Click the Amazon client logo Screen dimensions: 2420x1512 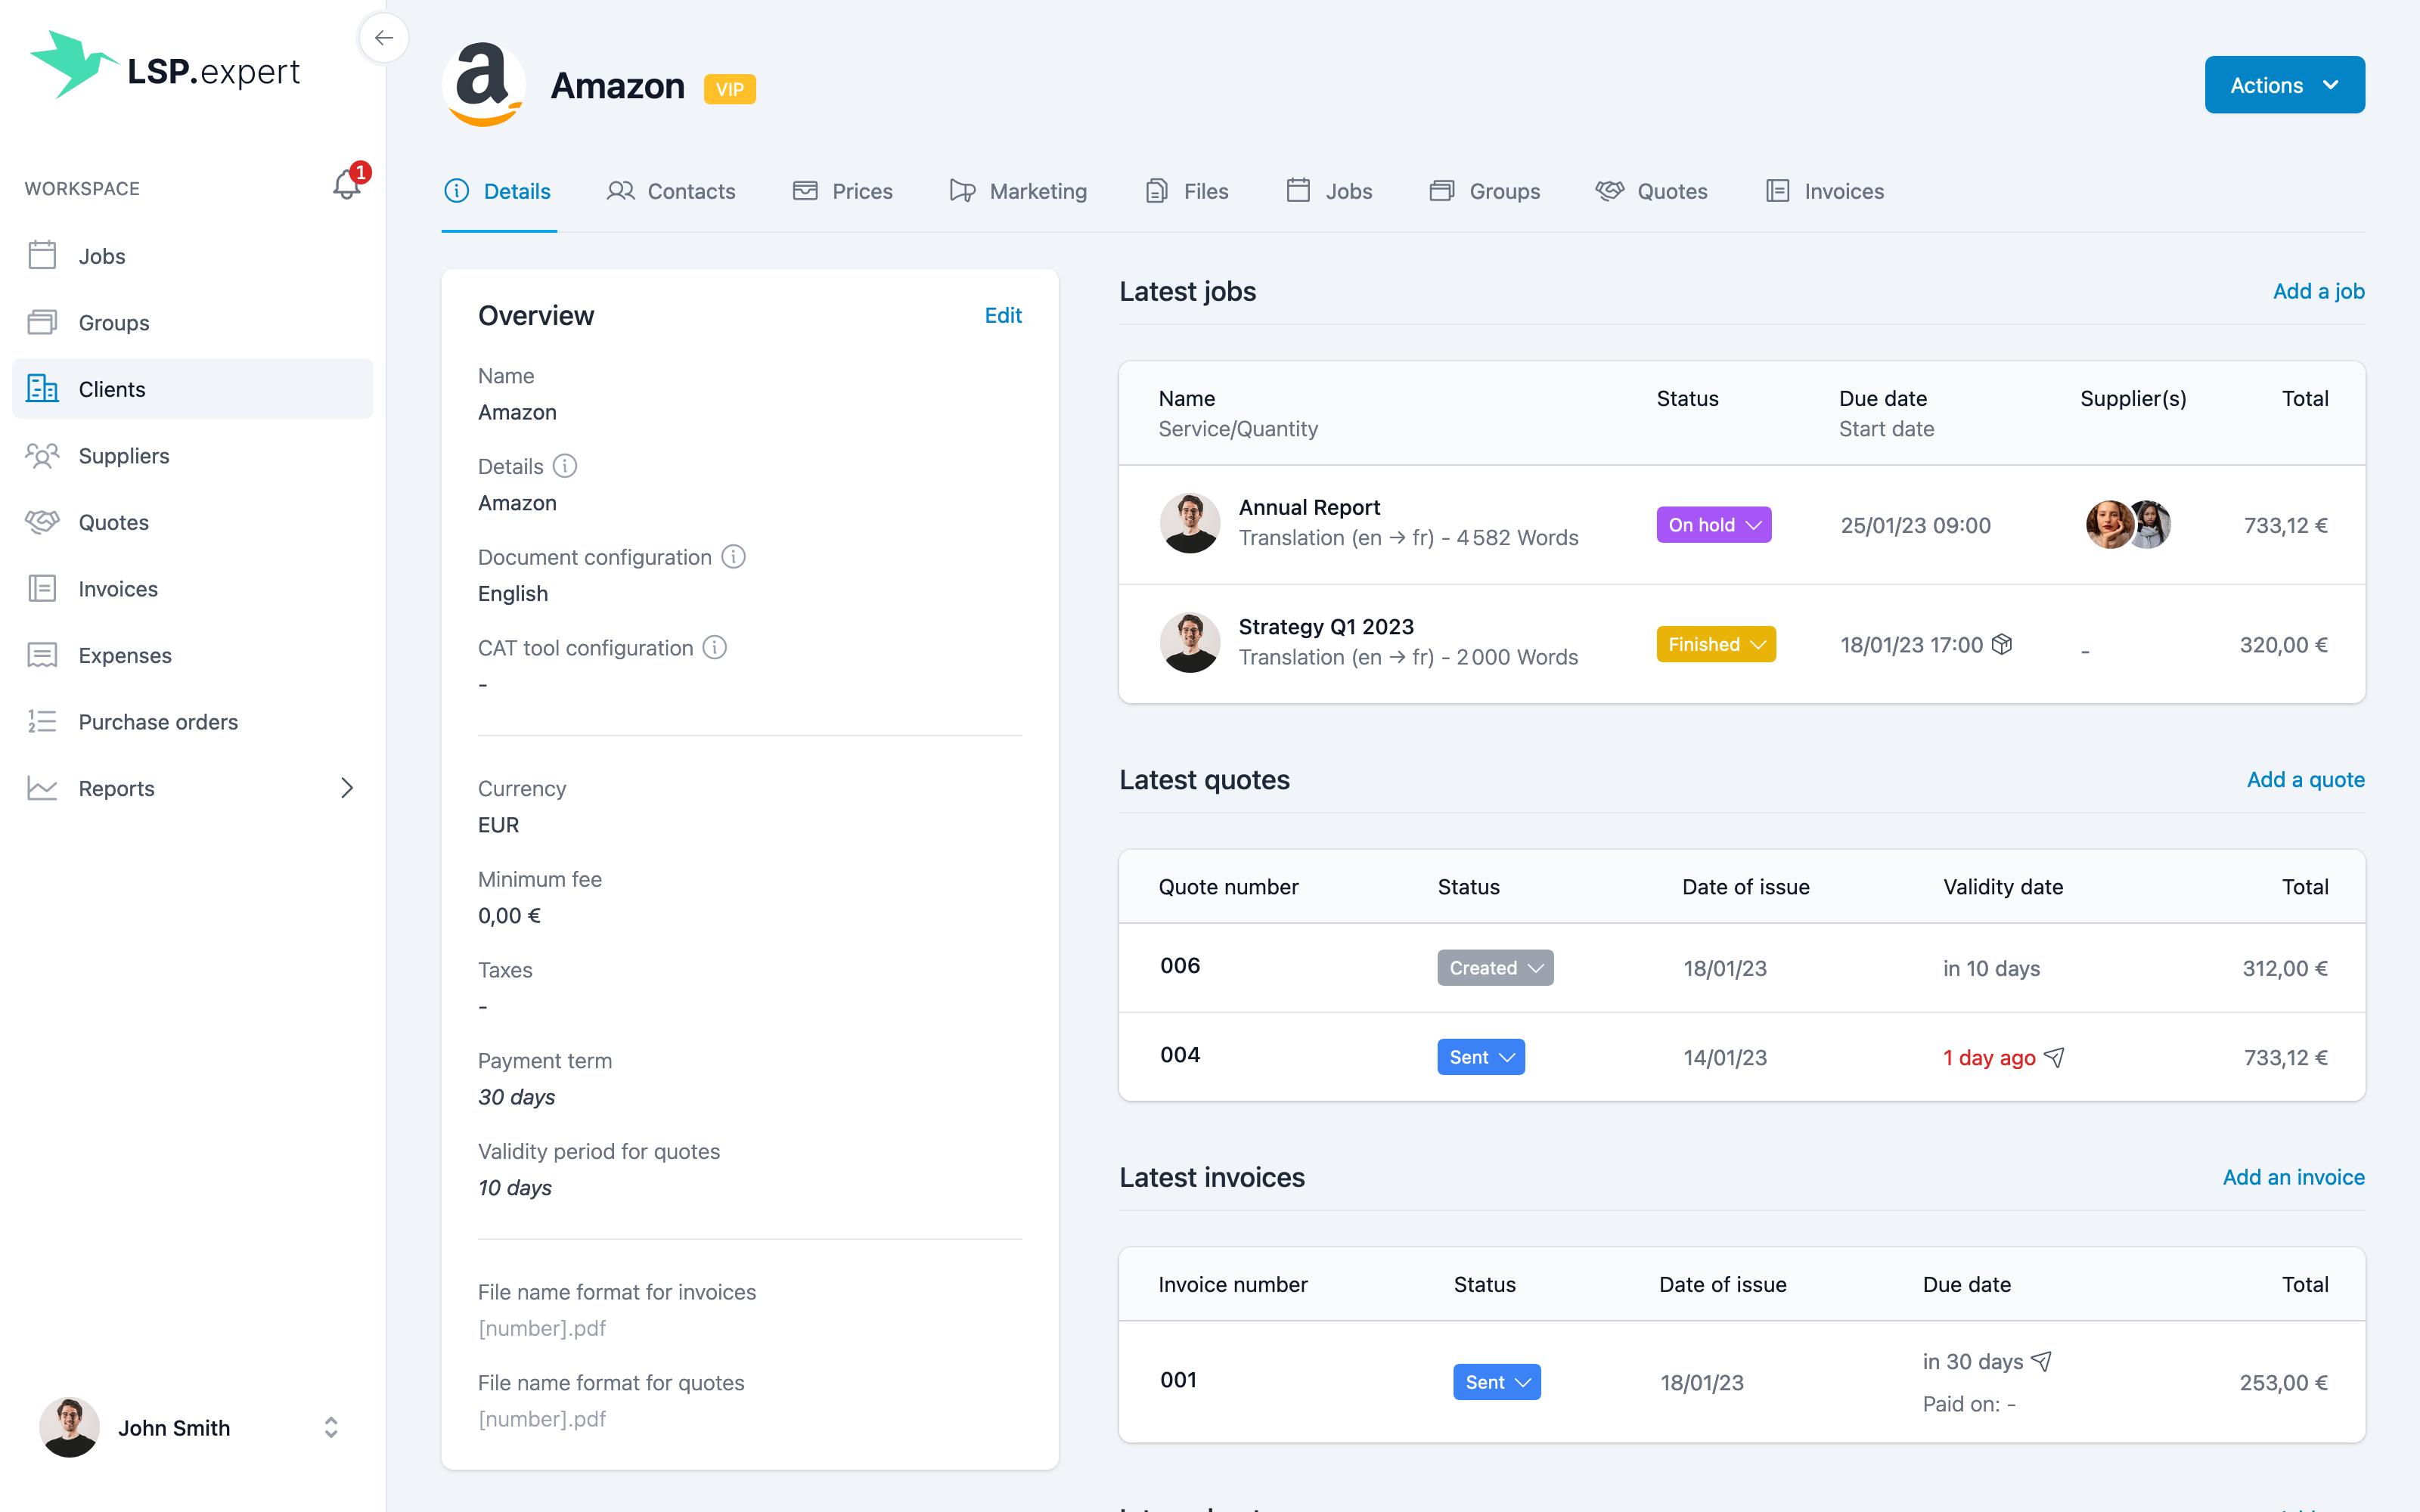[484, 85]
